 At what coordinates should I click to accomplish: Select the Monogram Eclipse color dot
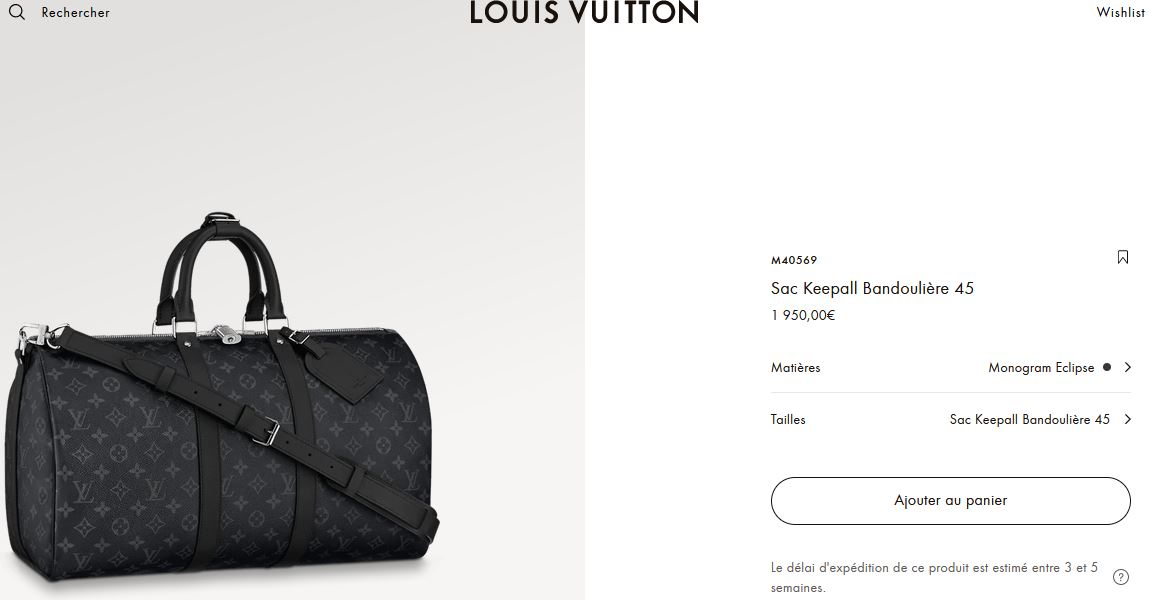(1107, 367)
